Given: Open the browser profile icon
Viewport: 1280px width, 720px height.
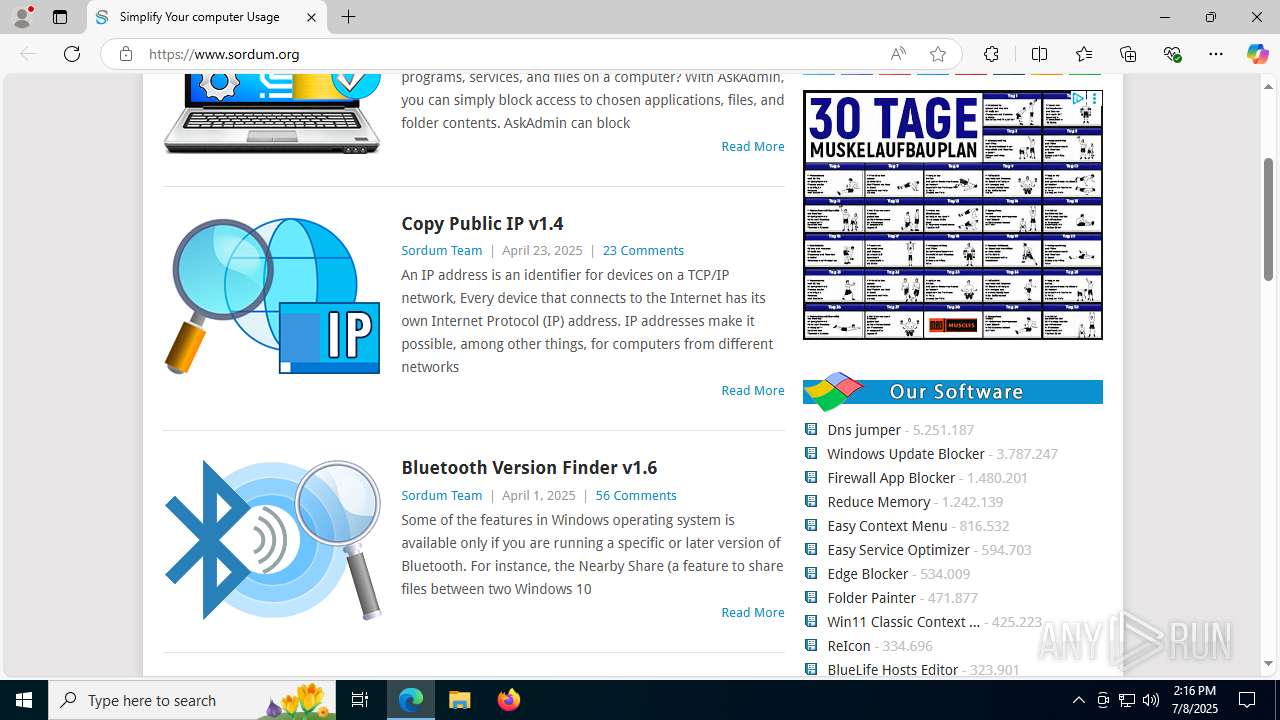Looking at the screenshot, I should coord(22,17).
